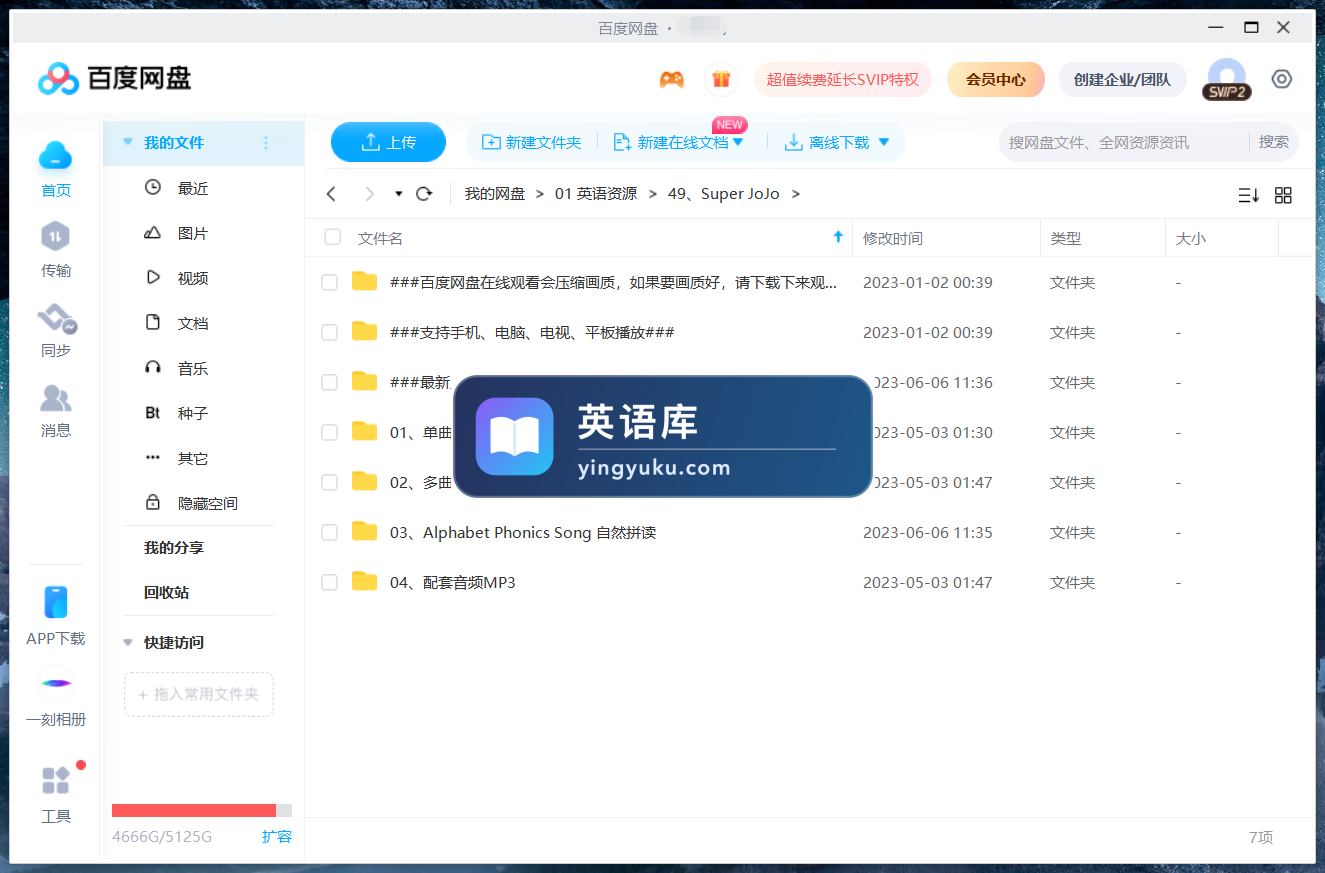This screenshot has width=1325, height=873.
Task: Open the 文档 documents category
Action: (193, 323)
